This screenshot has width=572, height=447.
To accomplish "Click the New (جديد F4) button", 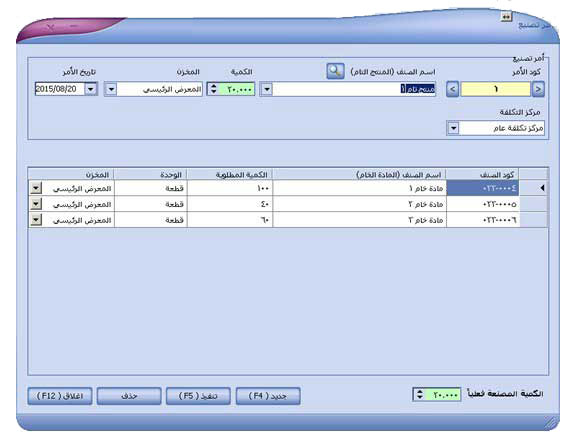I will [268, 396].
